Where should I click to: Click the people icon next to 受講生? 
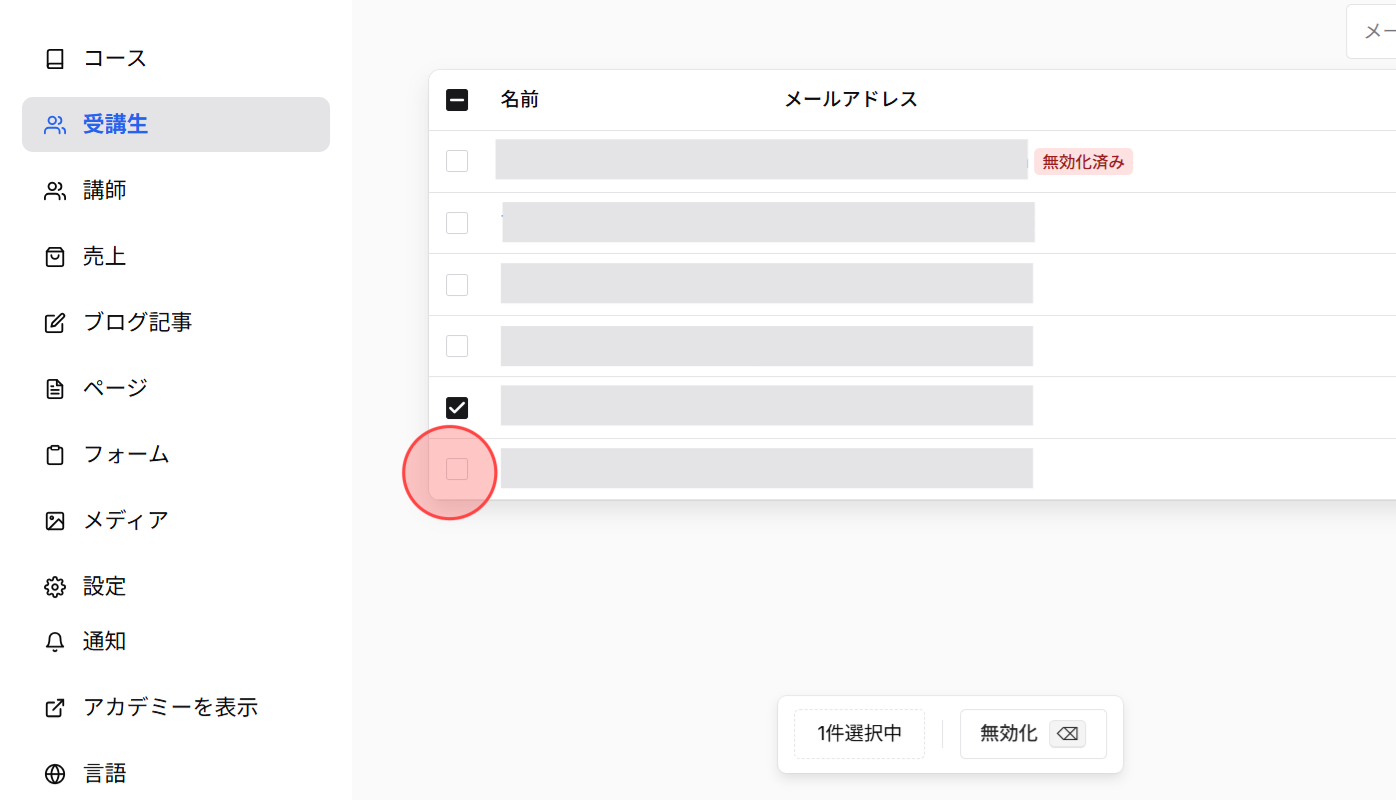(55, 124)
